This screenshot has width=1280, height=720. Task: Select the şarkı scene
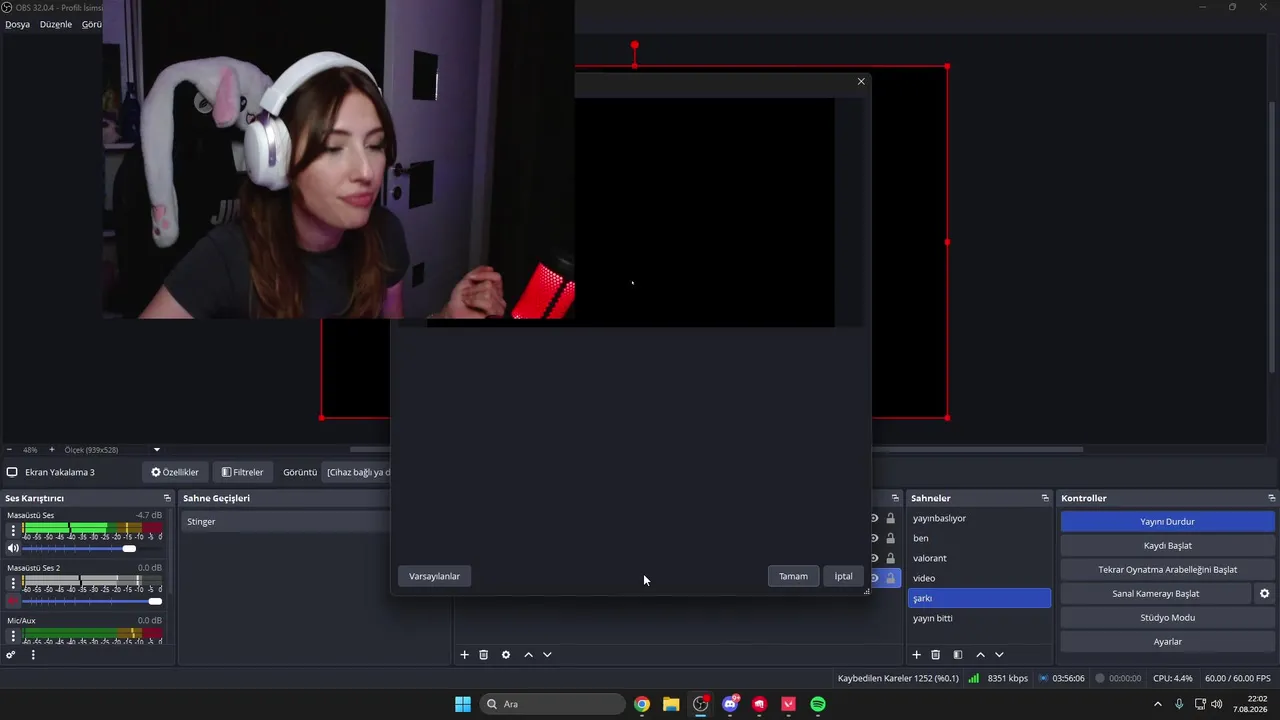click(979, 598)
